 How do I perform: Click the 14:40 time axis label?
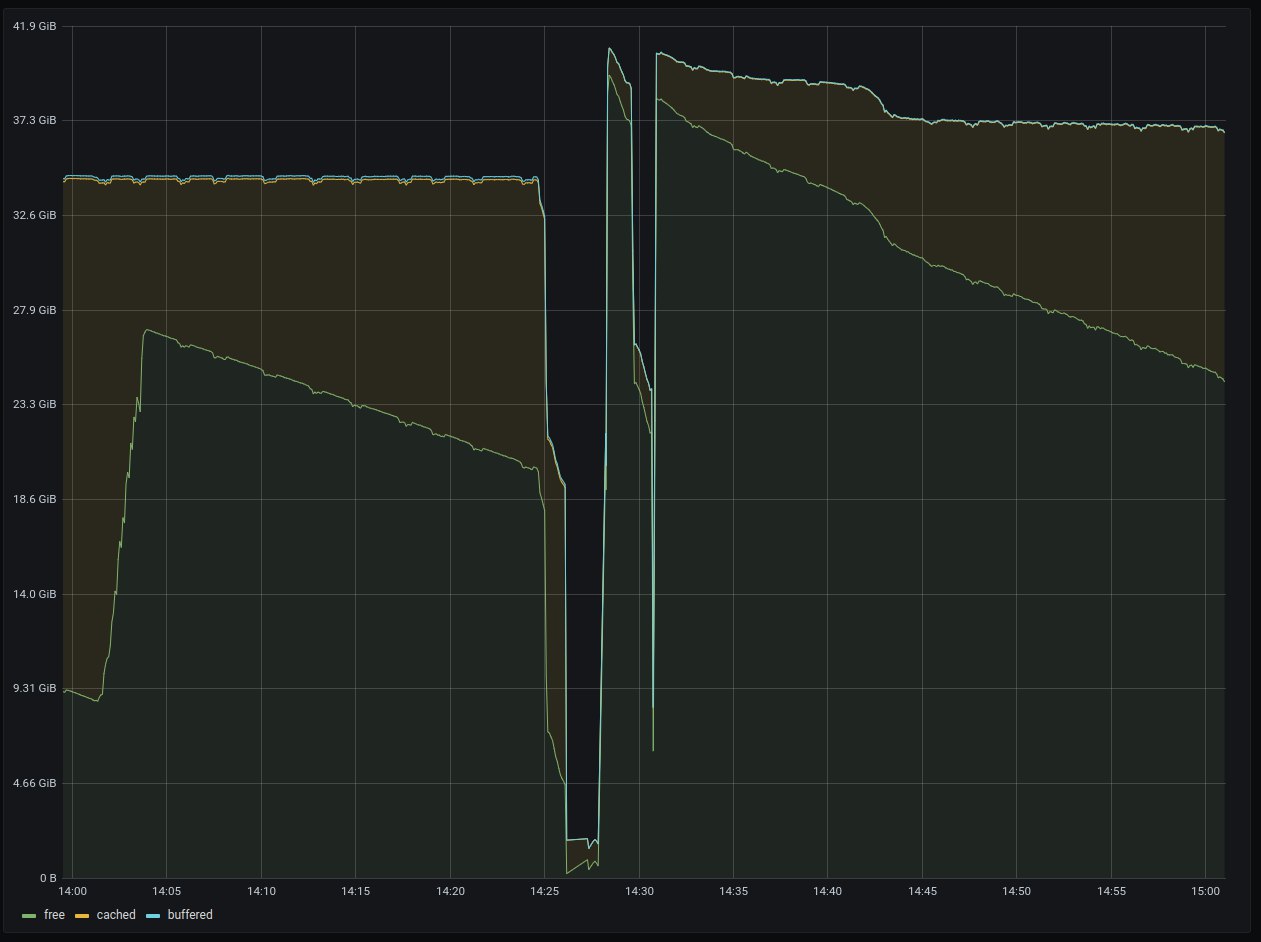pyautogui.click(x=827, y=890)
